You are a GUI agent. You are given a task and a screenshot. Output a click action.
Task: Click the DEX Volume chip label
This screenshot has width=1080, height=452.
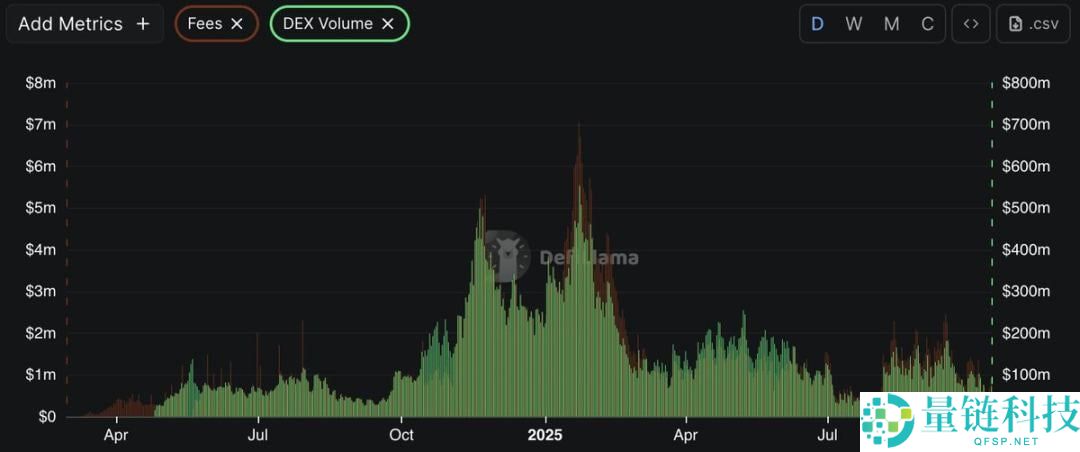328,24
